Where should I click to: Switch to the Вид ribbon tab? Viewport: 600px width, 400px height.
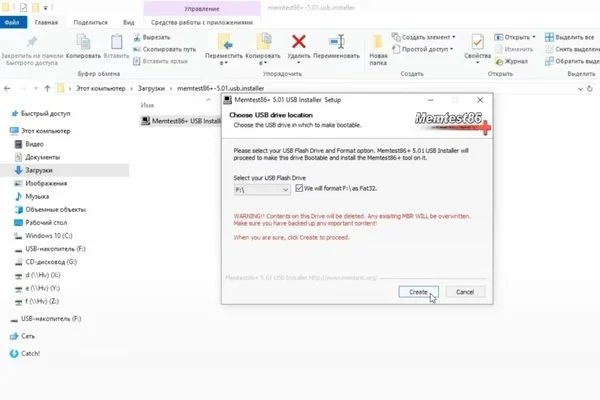(x=129, y=23)
